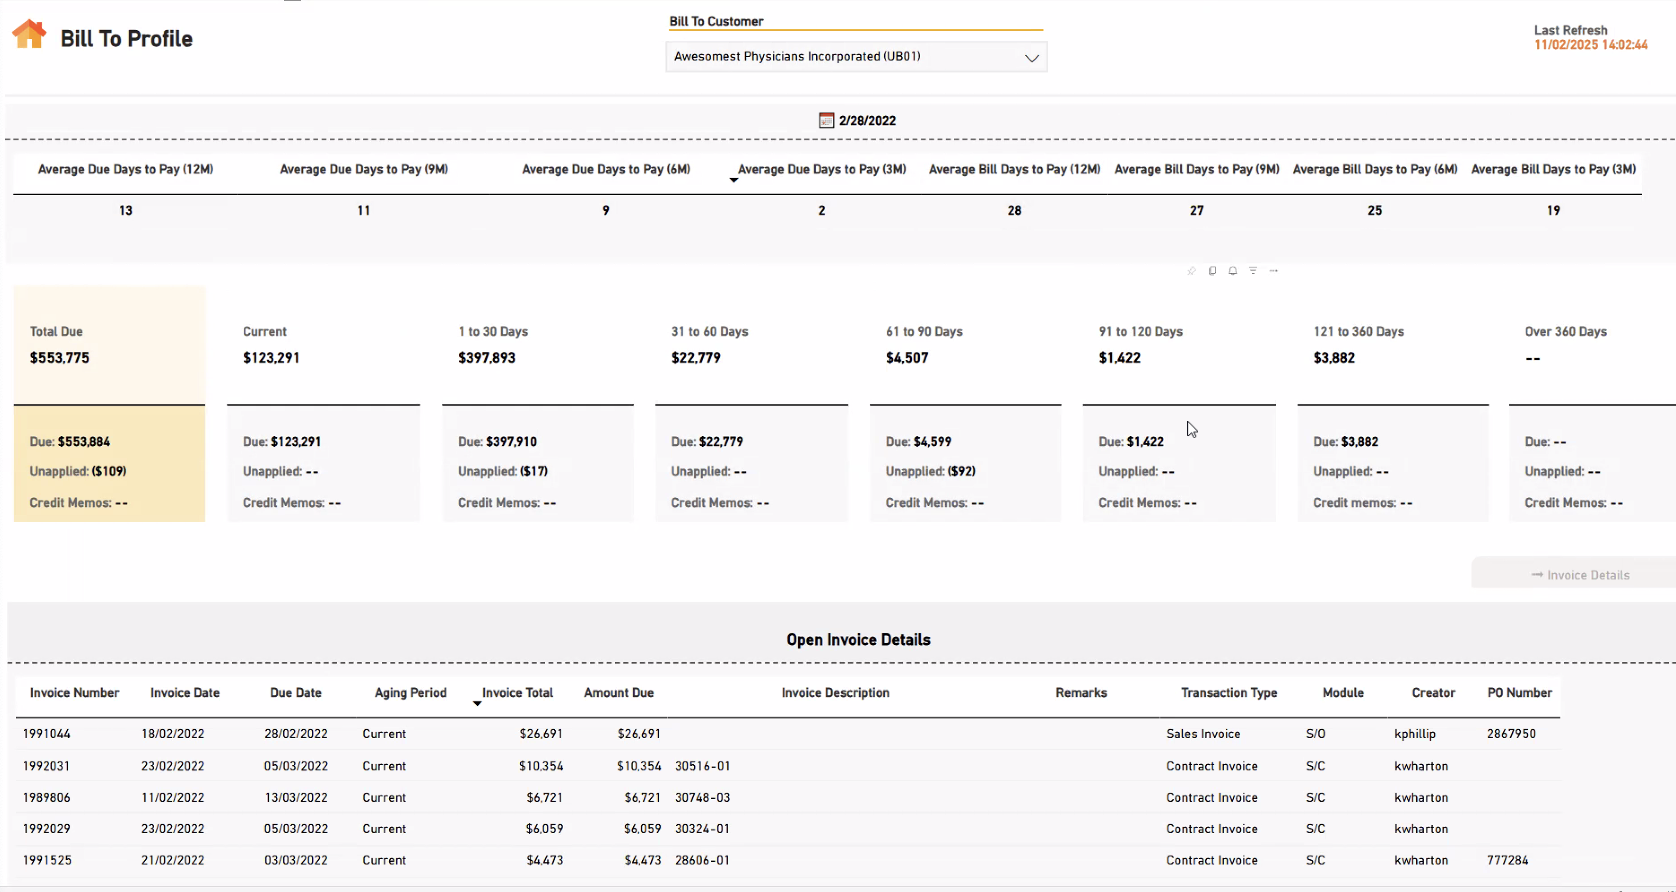
Task: Select the 91 to 120 Days card
Action: pyautogui.click(x=1179, y=404)
